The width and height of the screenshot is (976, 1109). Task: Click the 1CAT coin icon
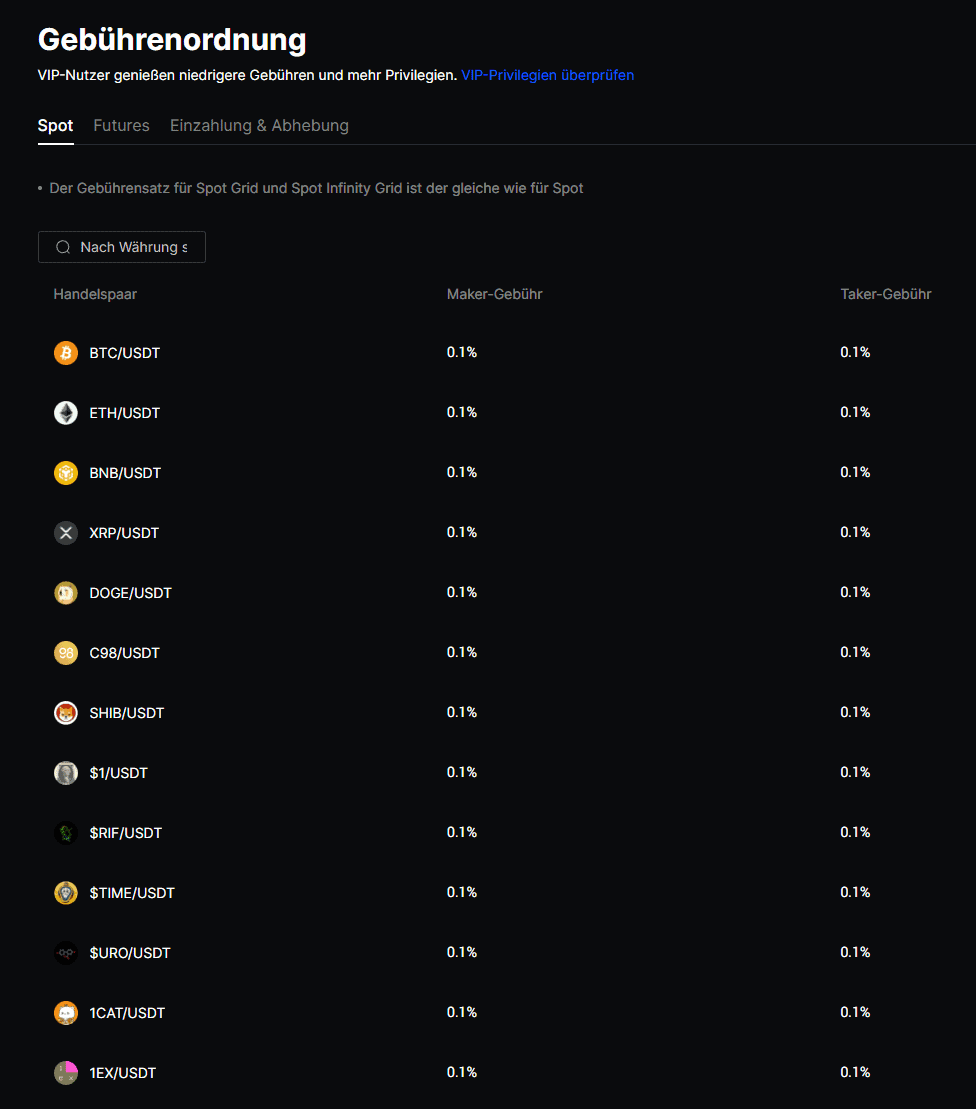point(66,1013)
